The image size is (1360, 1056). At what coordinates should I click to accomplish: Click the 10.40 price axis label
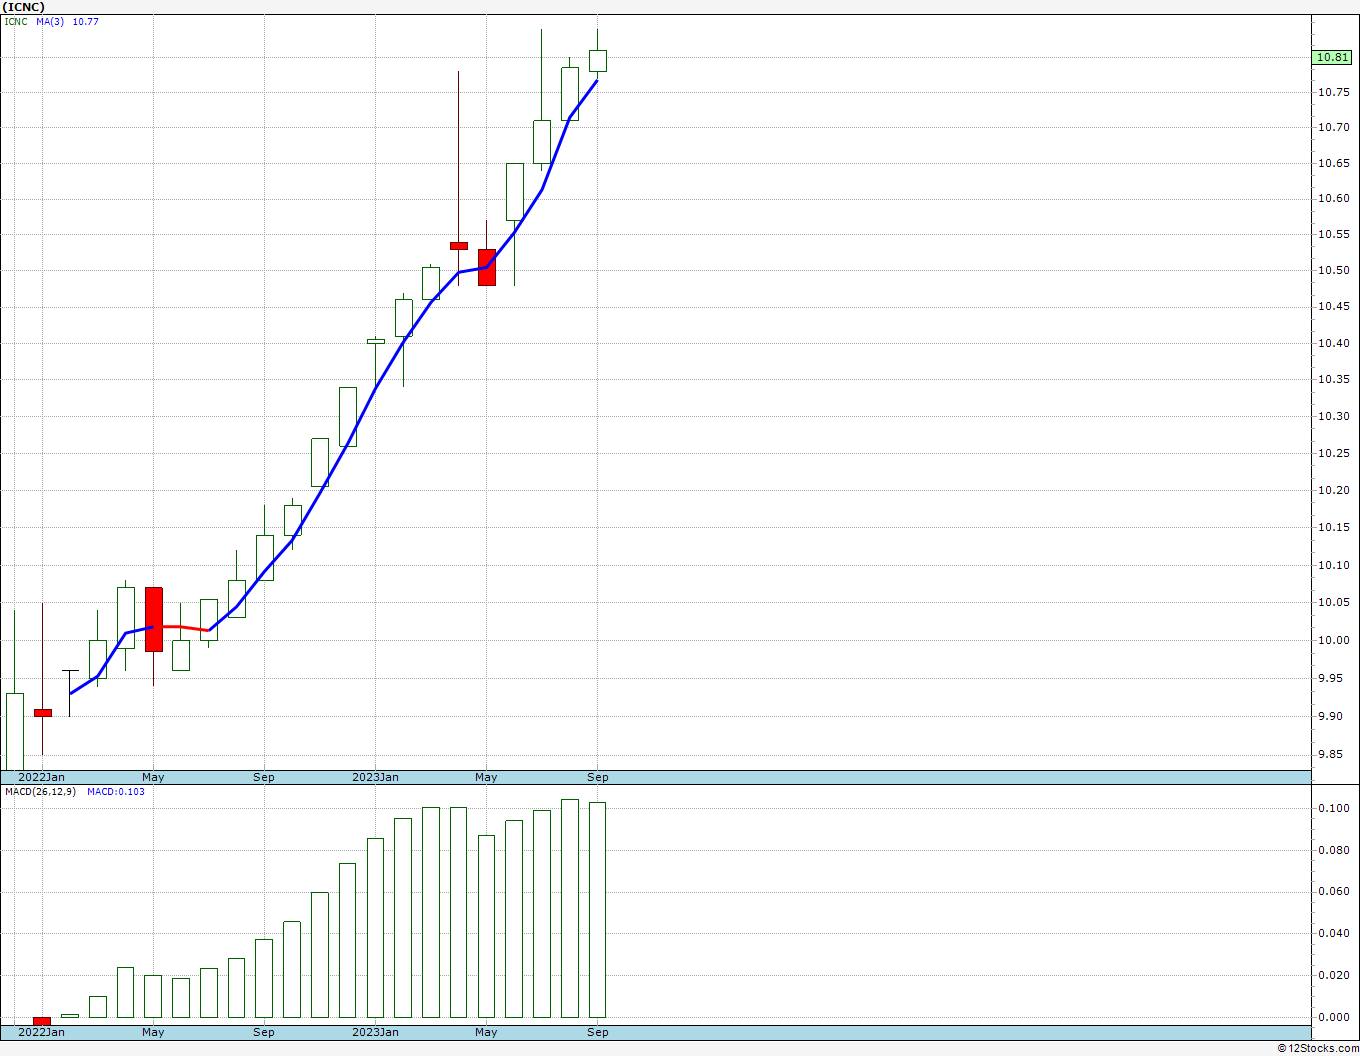[x=1332, y=343]
